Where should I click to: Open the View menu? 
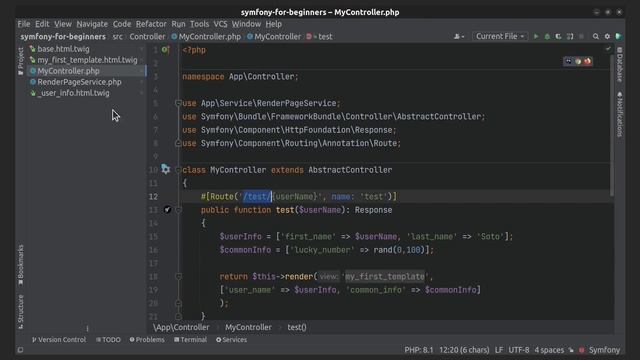tap(63, 24)
